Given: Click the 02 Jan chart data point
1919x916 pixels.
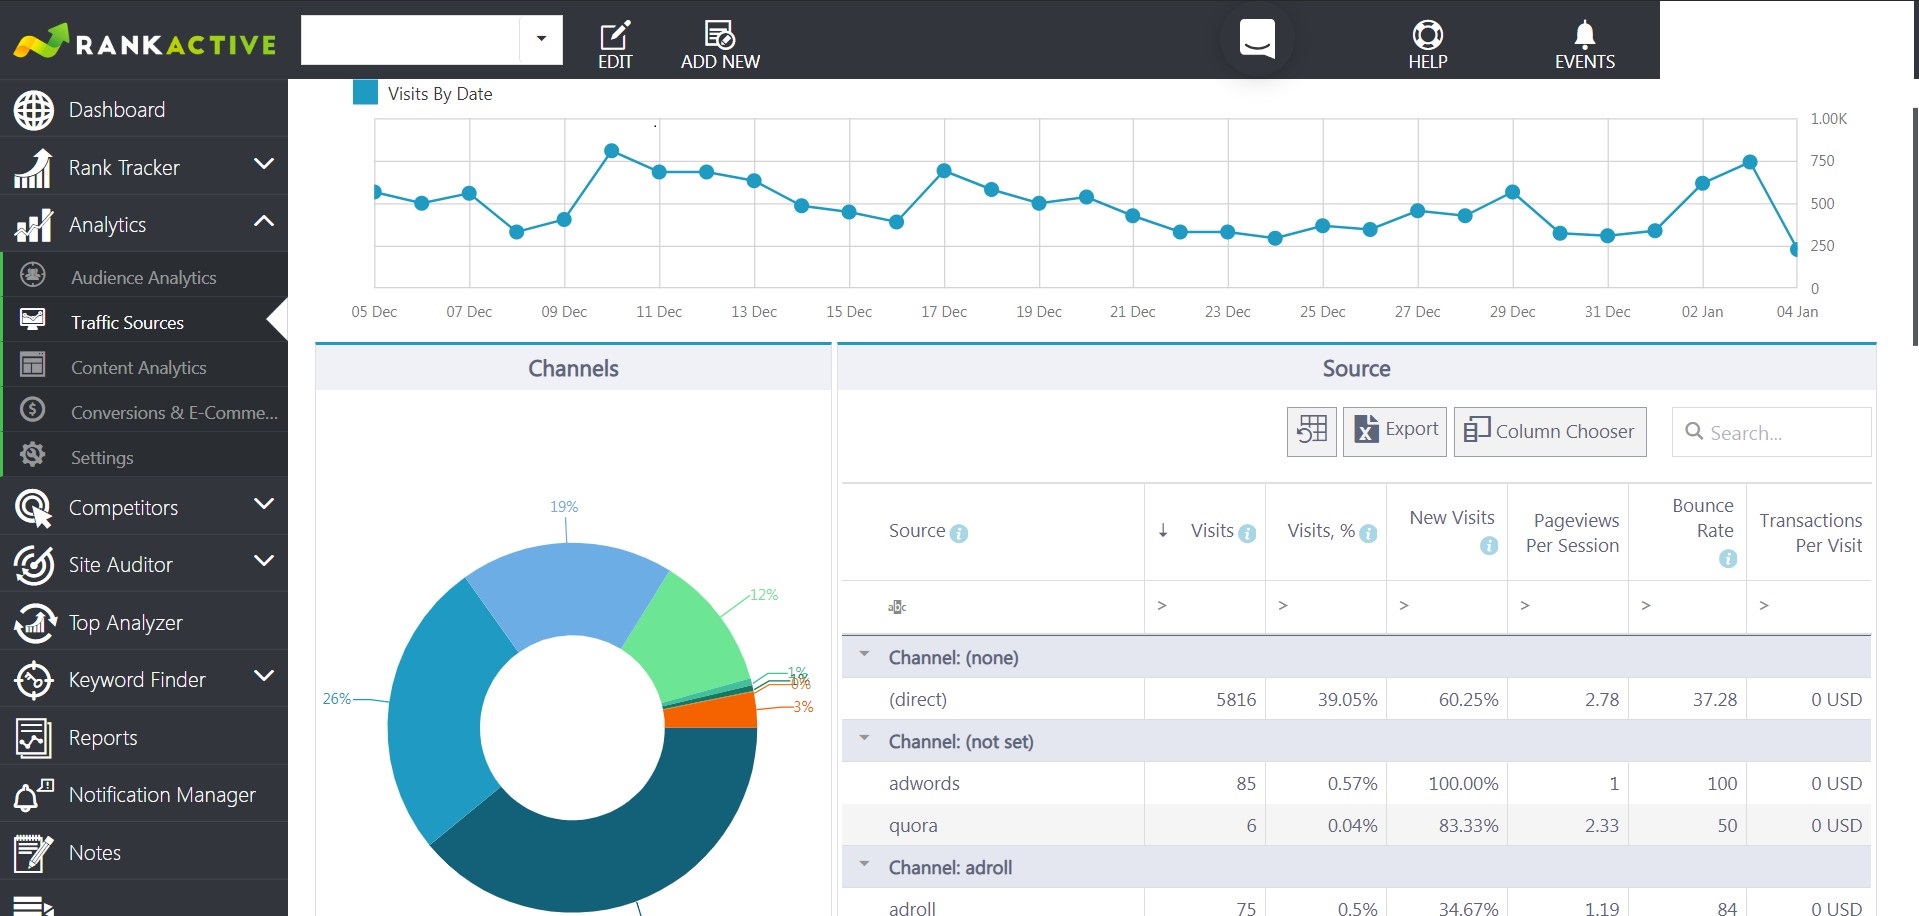Looking at the screenshot, I should coord(1702,183).
